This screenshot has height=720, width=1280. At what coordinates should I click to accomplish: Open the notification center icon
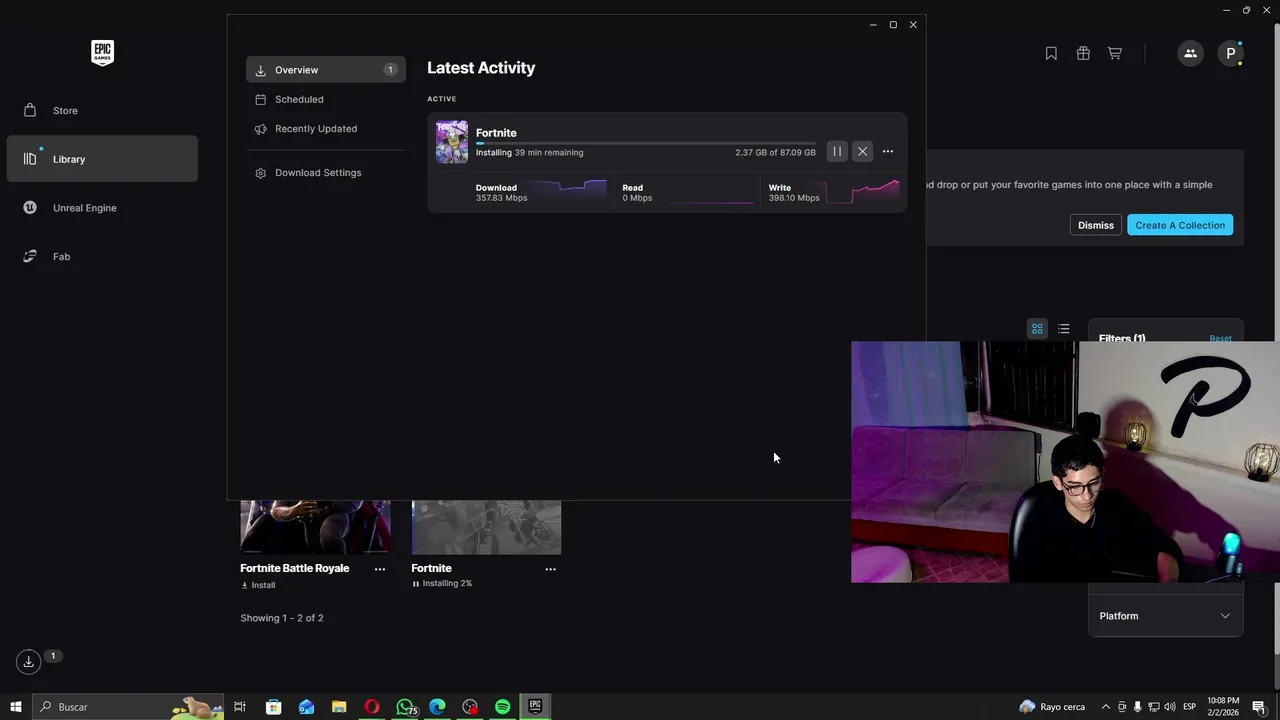click(1259, 707)
